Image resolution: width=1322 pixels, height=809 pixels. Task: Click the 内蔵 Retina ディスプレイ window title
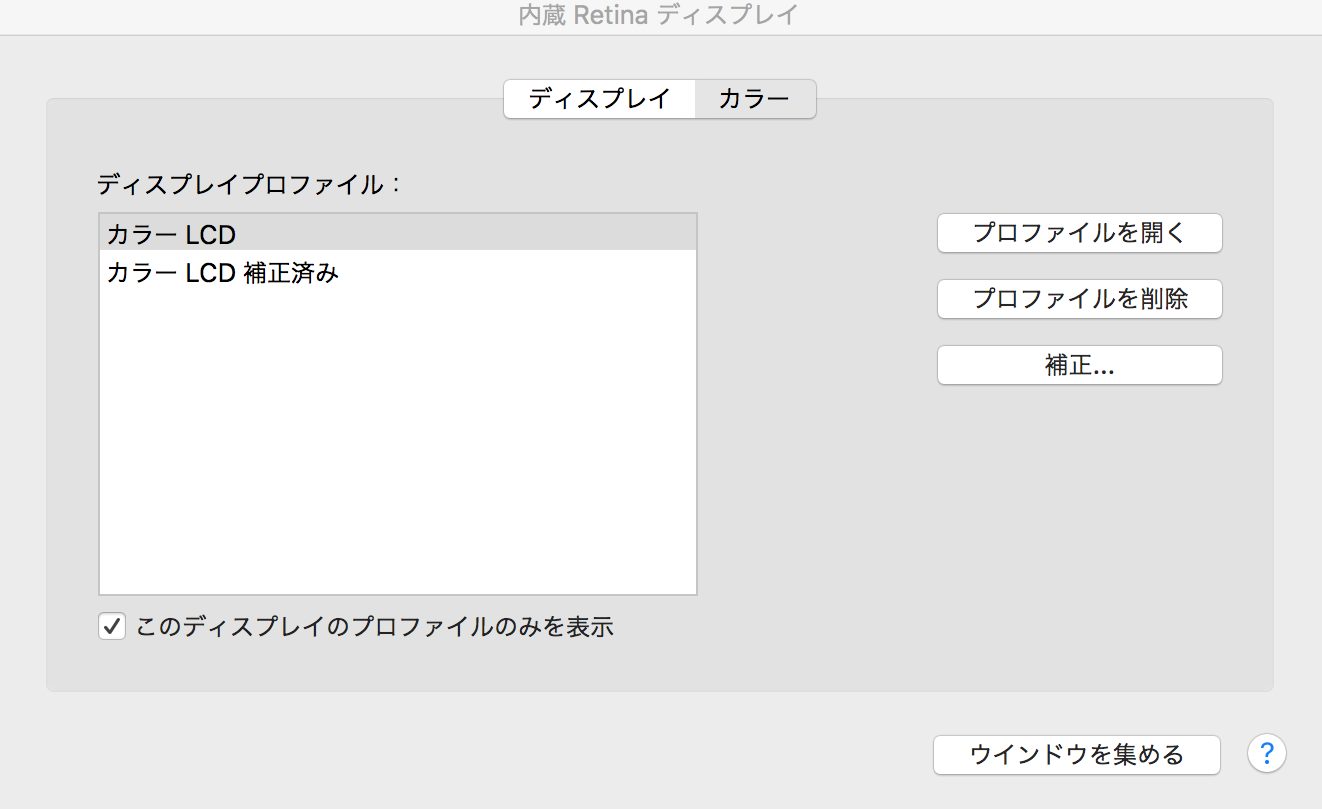click(x=660, y=16)
